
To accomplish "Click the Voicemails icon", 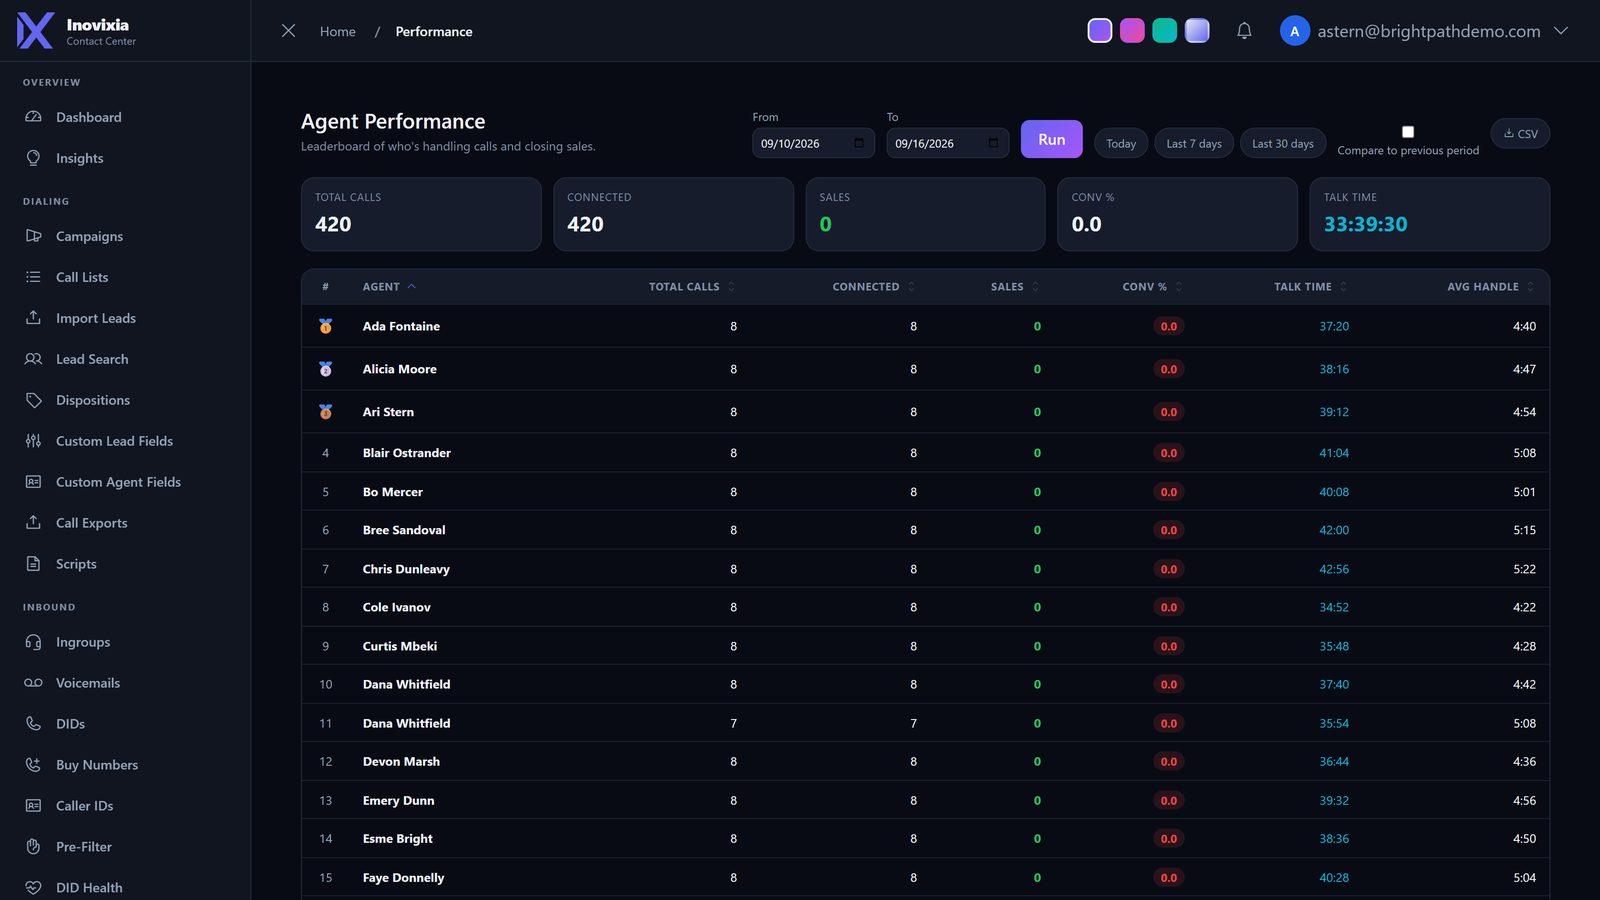I will [x=33, y=683].
